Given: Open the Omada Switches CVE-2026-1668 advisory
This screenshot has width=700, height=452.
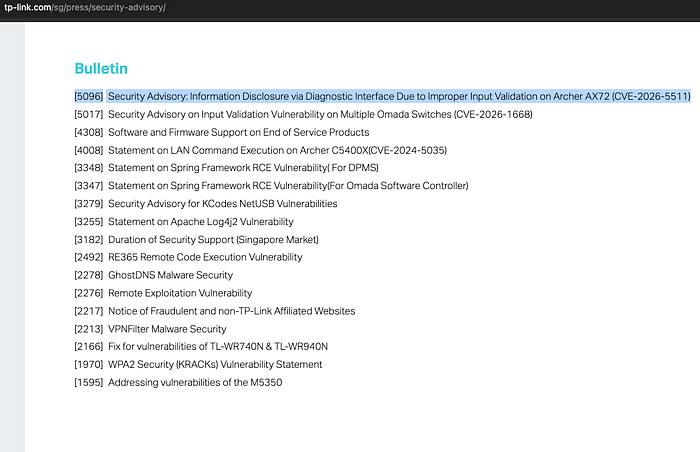Looking at the screenshot, I should coord(320,114).
